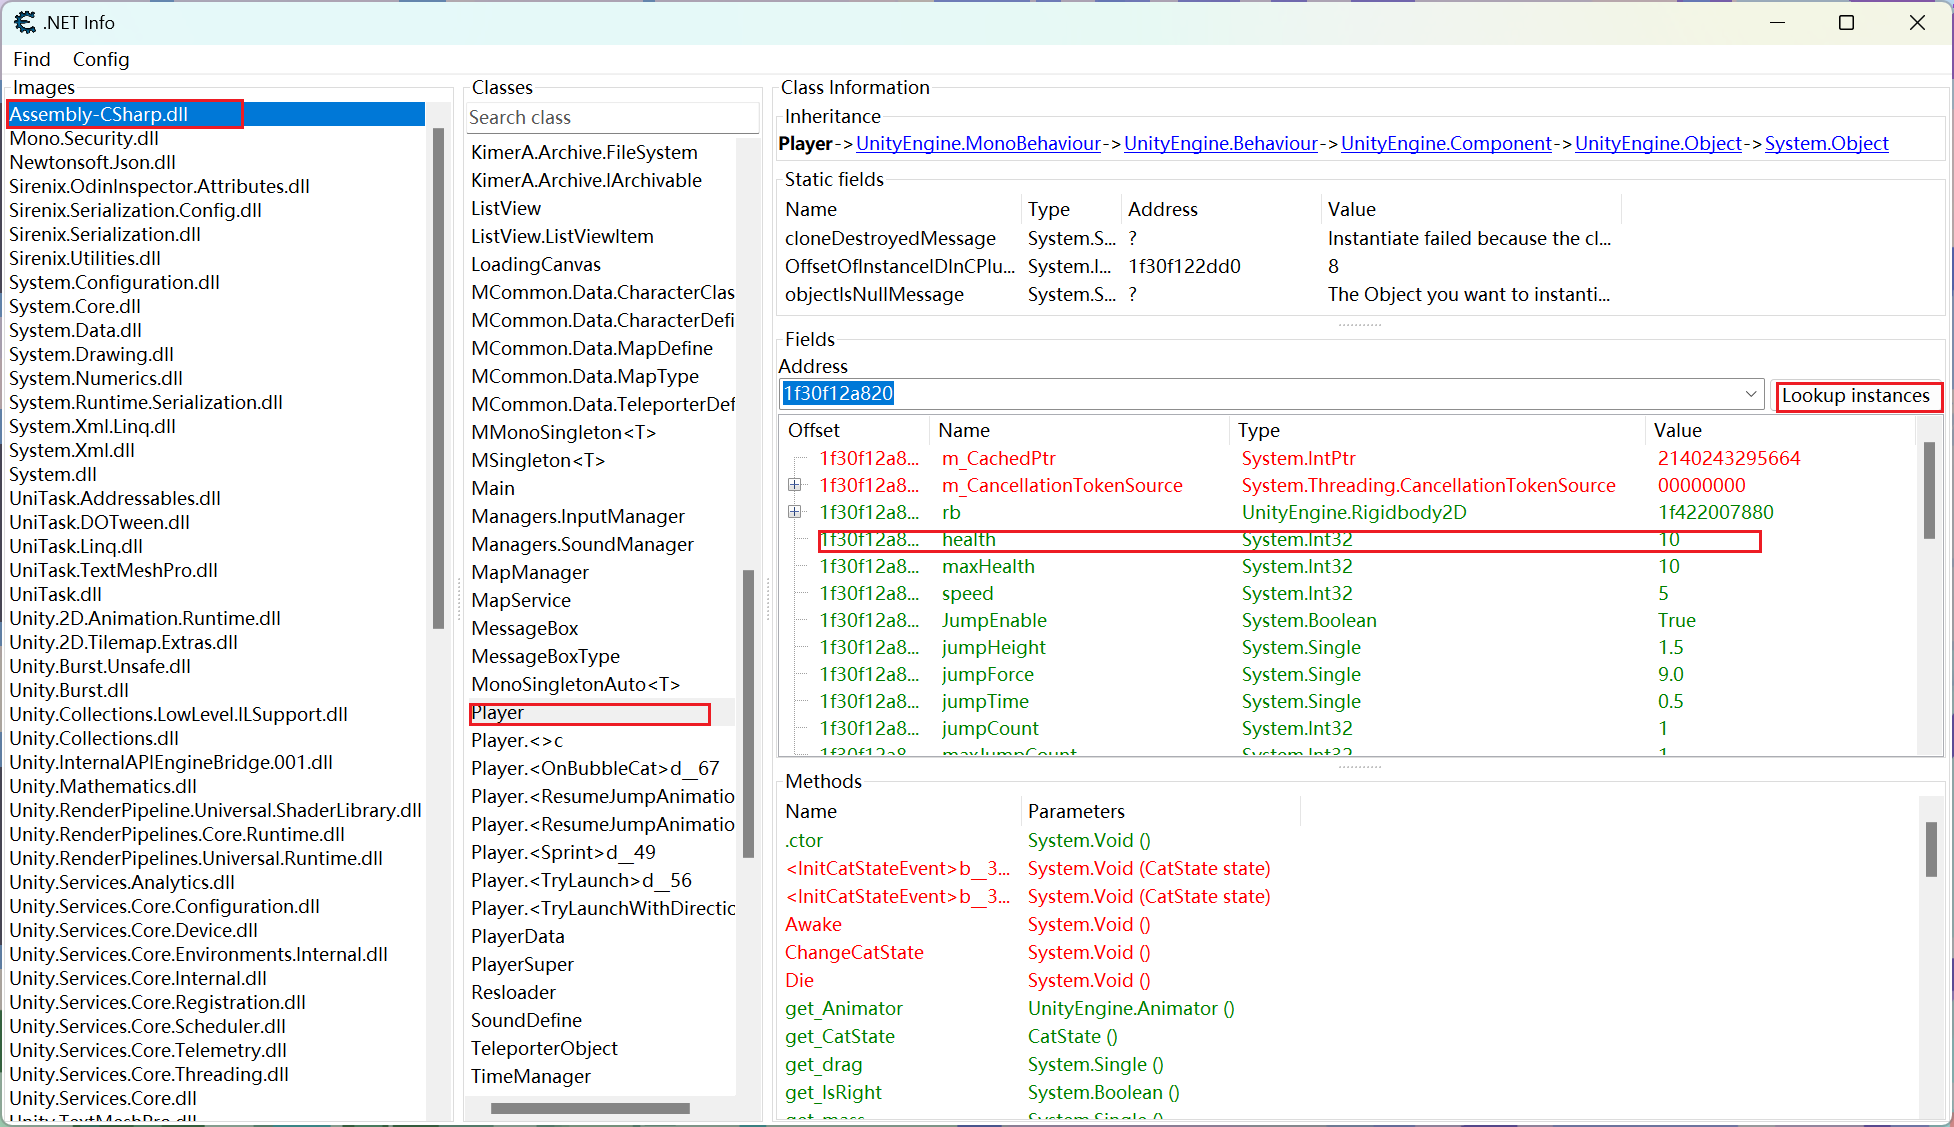
Task: Follow the System.Object inheritance link
Action: coord(1826,143)
